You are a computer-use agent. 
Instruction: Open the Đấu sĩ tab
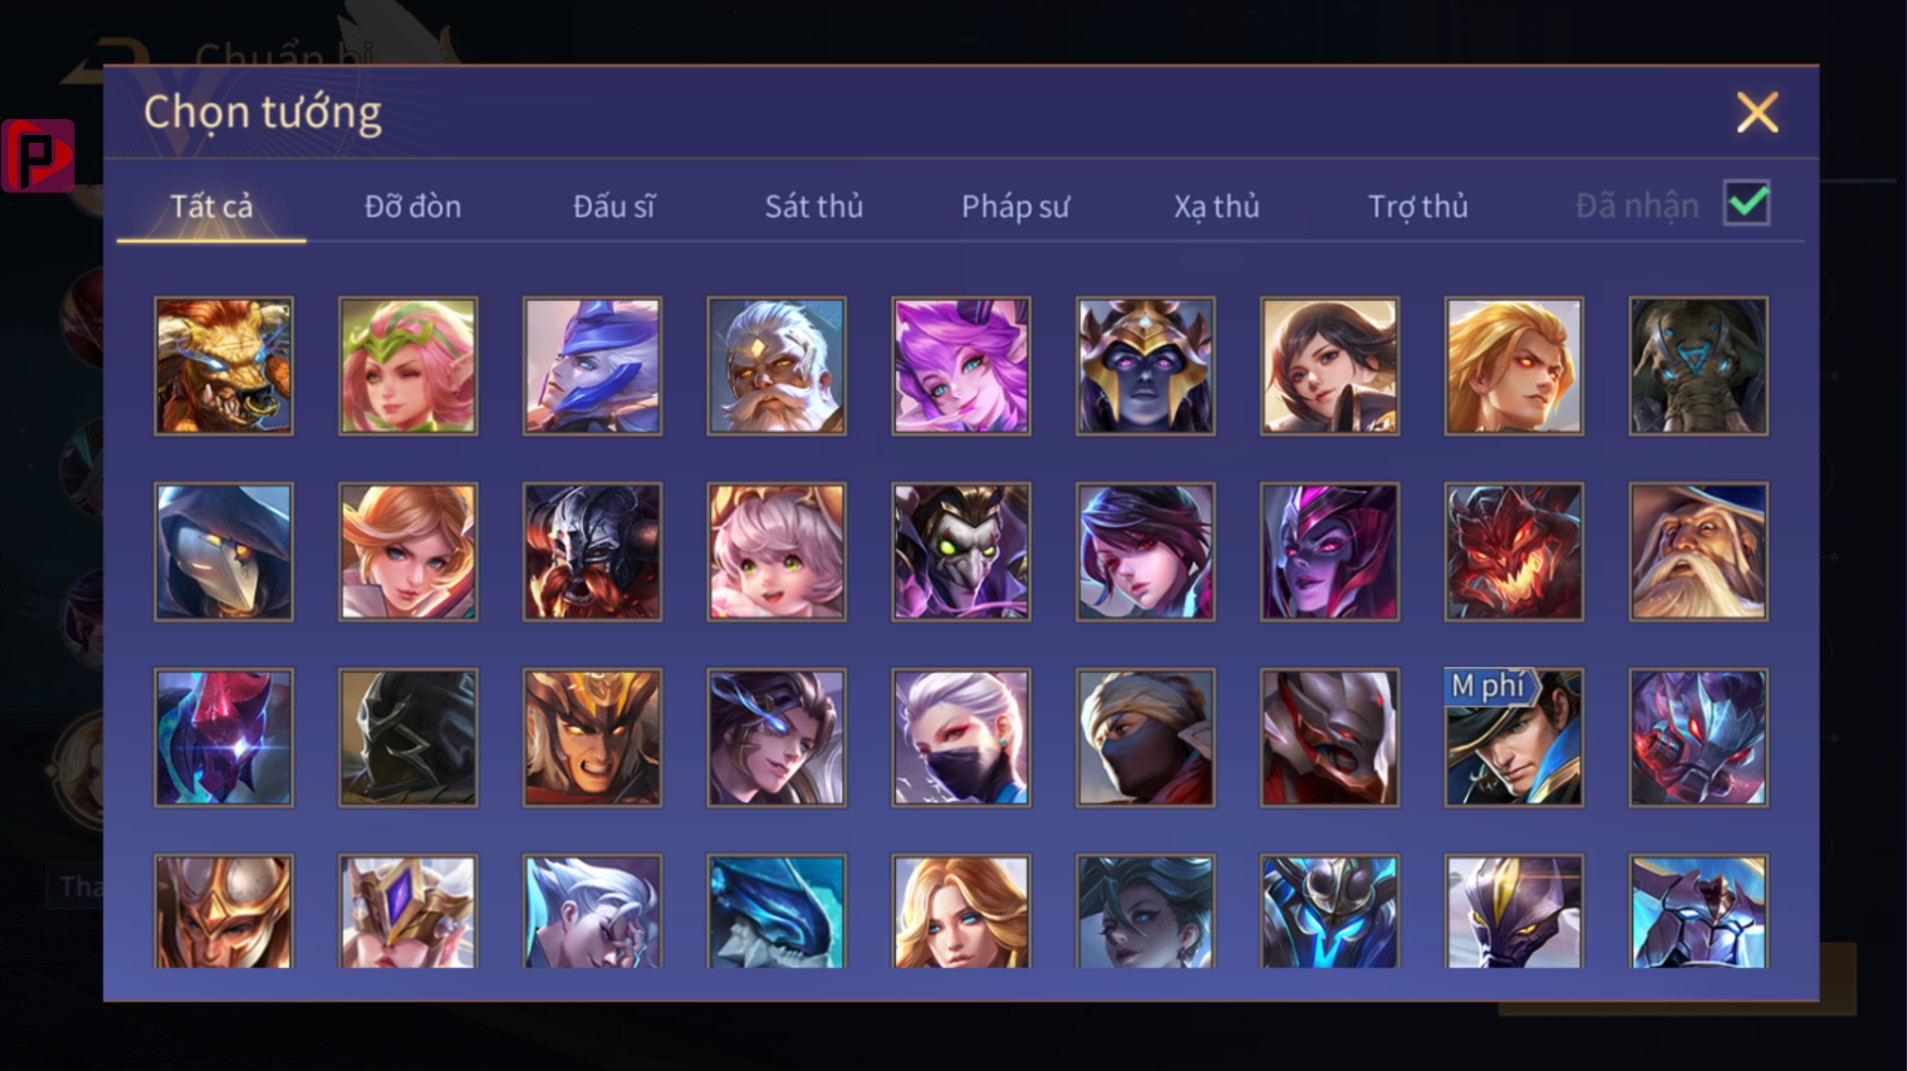tap(613, 206)
